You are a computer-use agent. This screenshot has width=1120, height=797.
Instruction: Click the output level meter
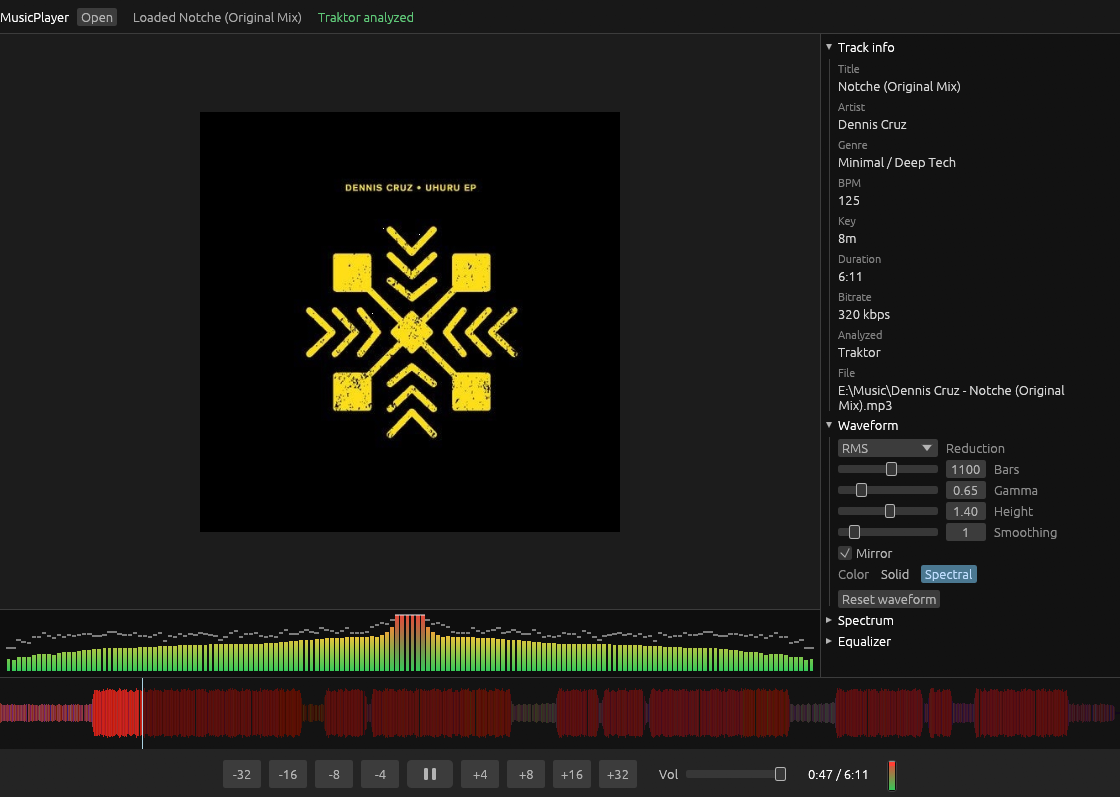(x=891, y=776)
